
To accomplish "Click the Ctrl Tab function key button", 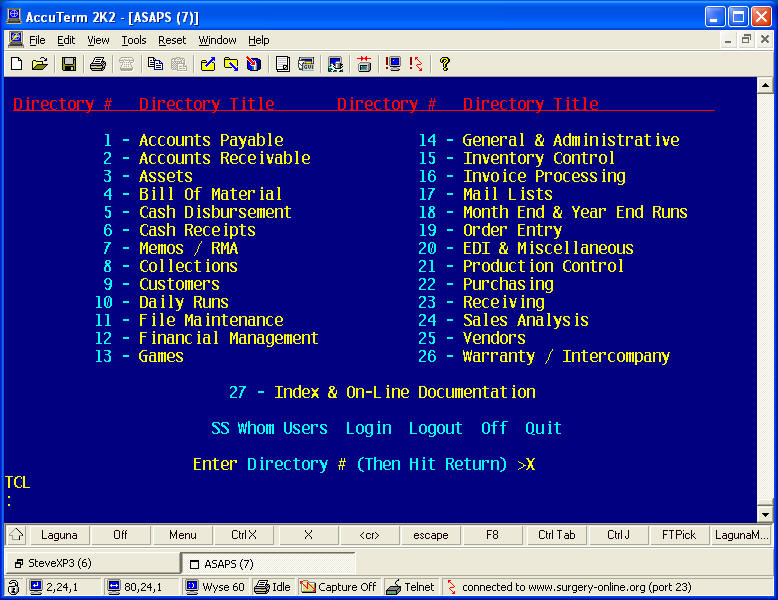I will pos(556,535).
